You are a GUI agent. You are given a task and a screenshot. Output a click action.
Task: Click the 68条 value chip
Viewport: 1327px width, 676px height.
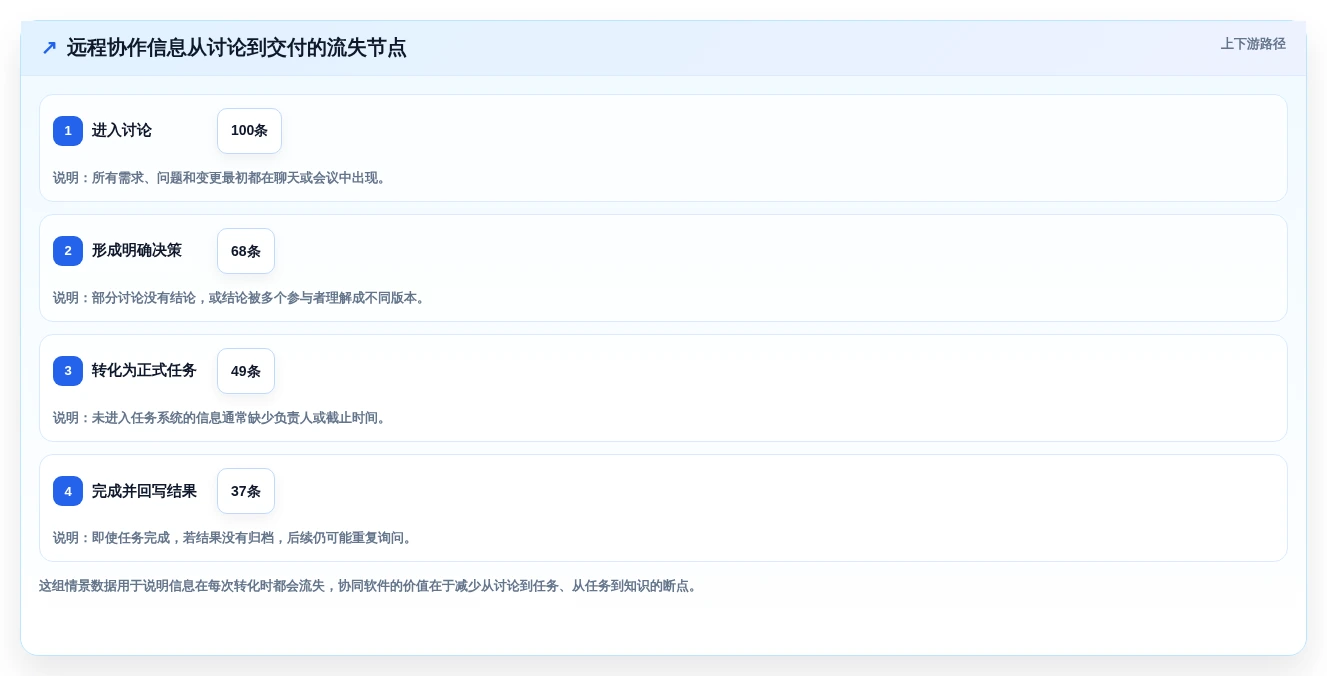246,251
